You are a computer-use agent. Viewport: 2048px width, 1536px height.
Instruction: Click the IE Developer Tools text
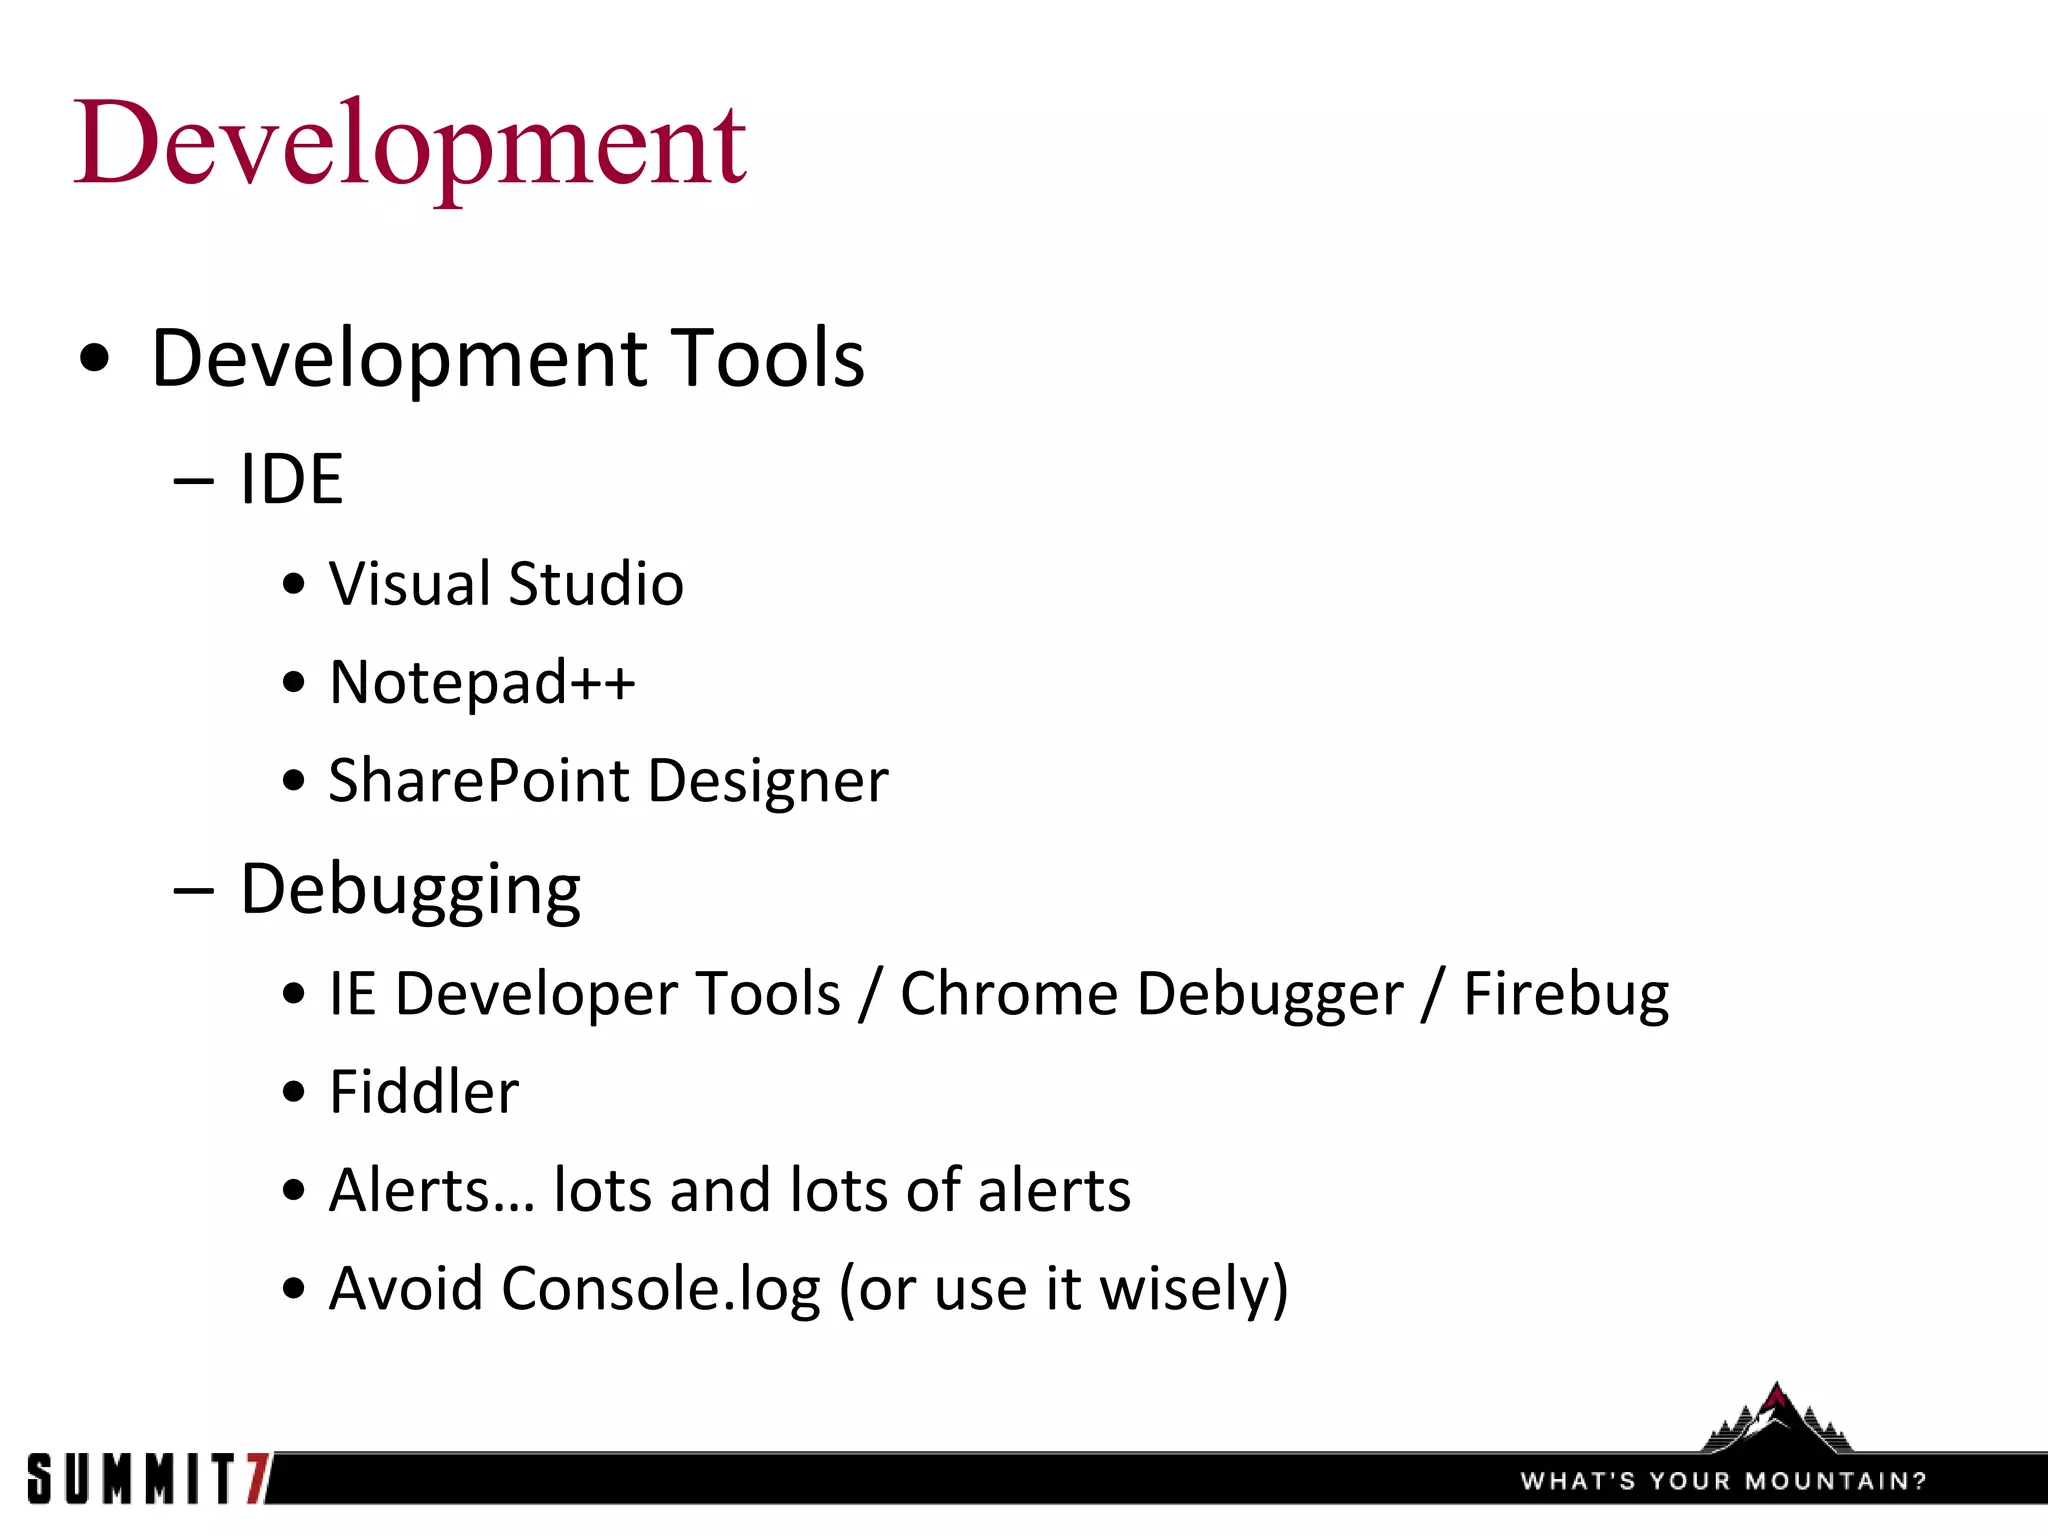(585, 994)
